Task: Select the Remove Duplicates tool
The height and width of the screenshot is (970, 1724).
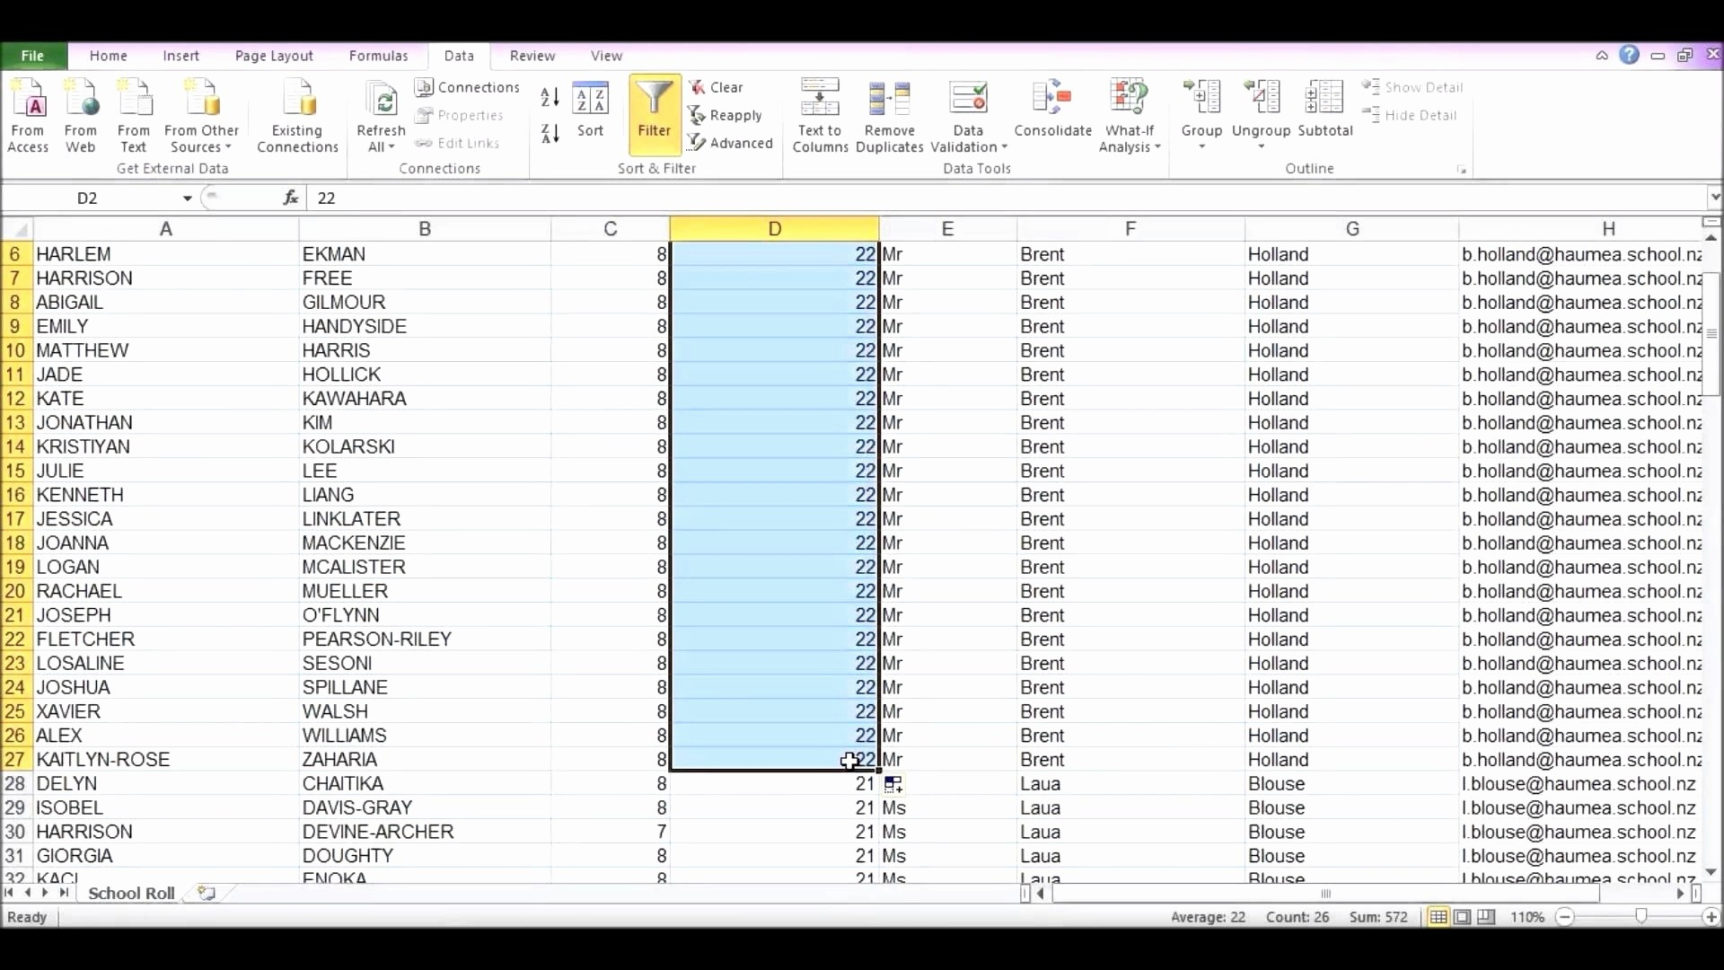Action: (889, 113)
